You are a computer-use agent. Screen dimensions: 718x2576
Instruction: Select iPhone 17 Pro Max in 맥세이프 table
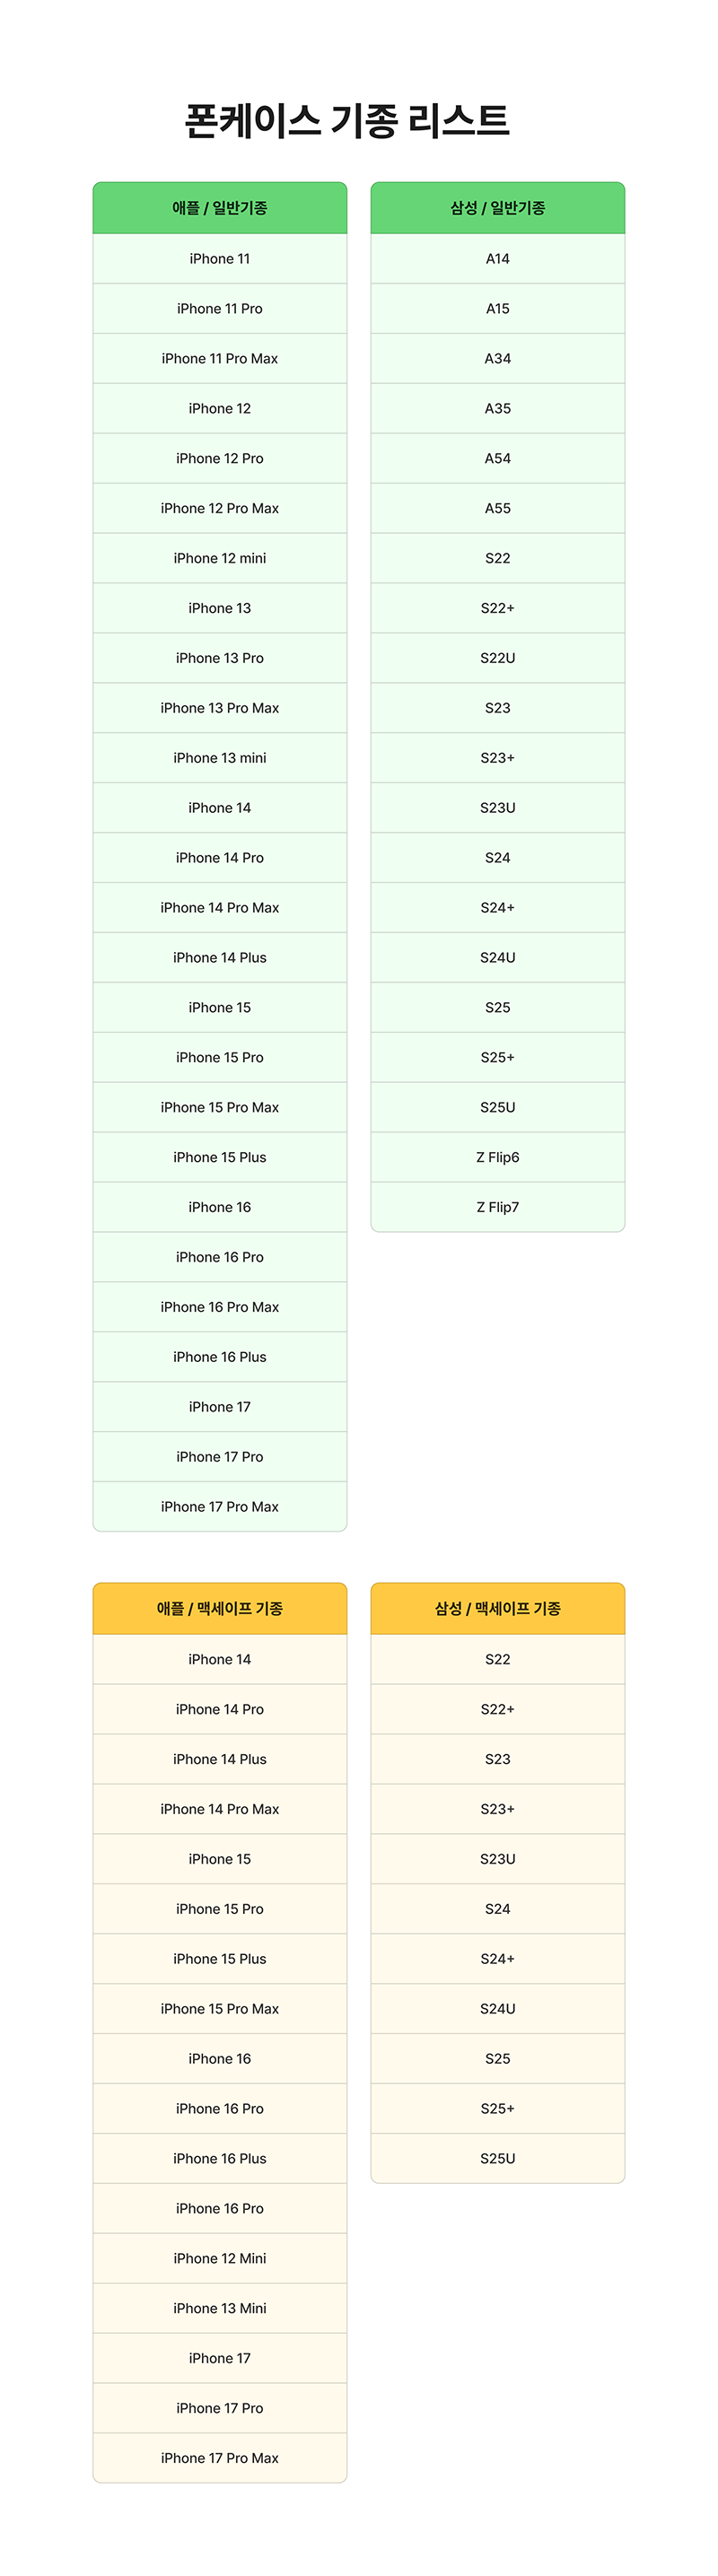coord(220,2458)
